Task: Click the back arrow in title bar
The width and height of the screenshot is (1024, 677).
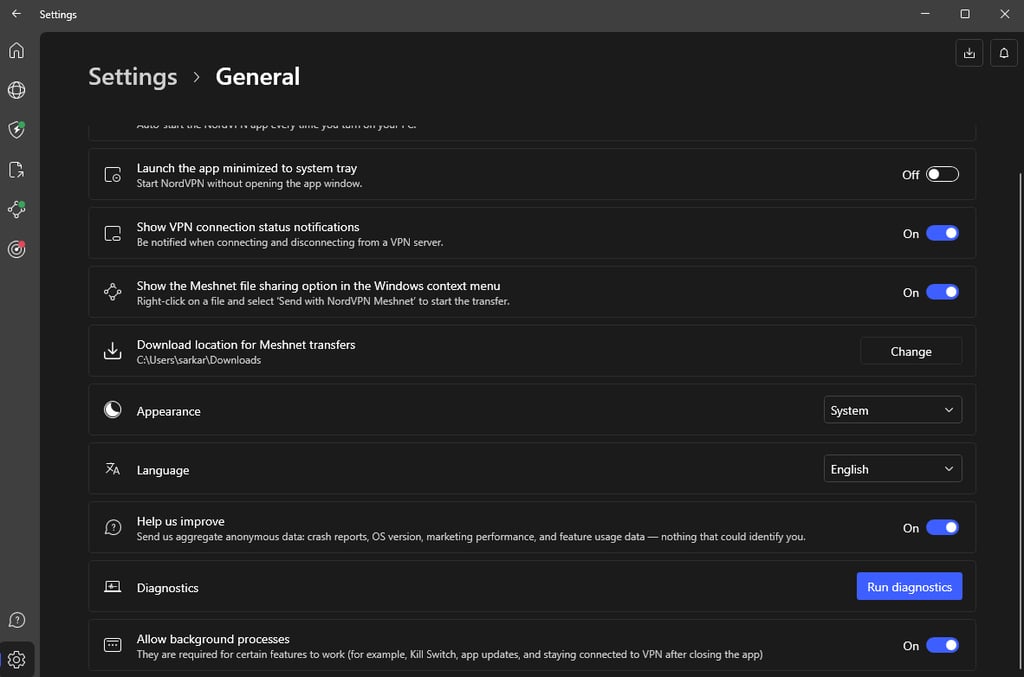Action: coord(16,14)
